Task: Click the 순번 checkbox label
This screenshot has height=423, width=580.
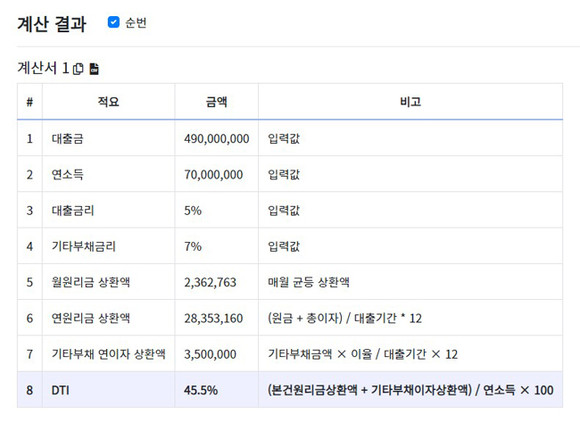Action: pos(136,23)
